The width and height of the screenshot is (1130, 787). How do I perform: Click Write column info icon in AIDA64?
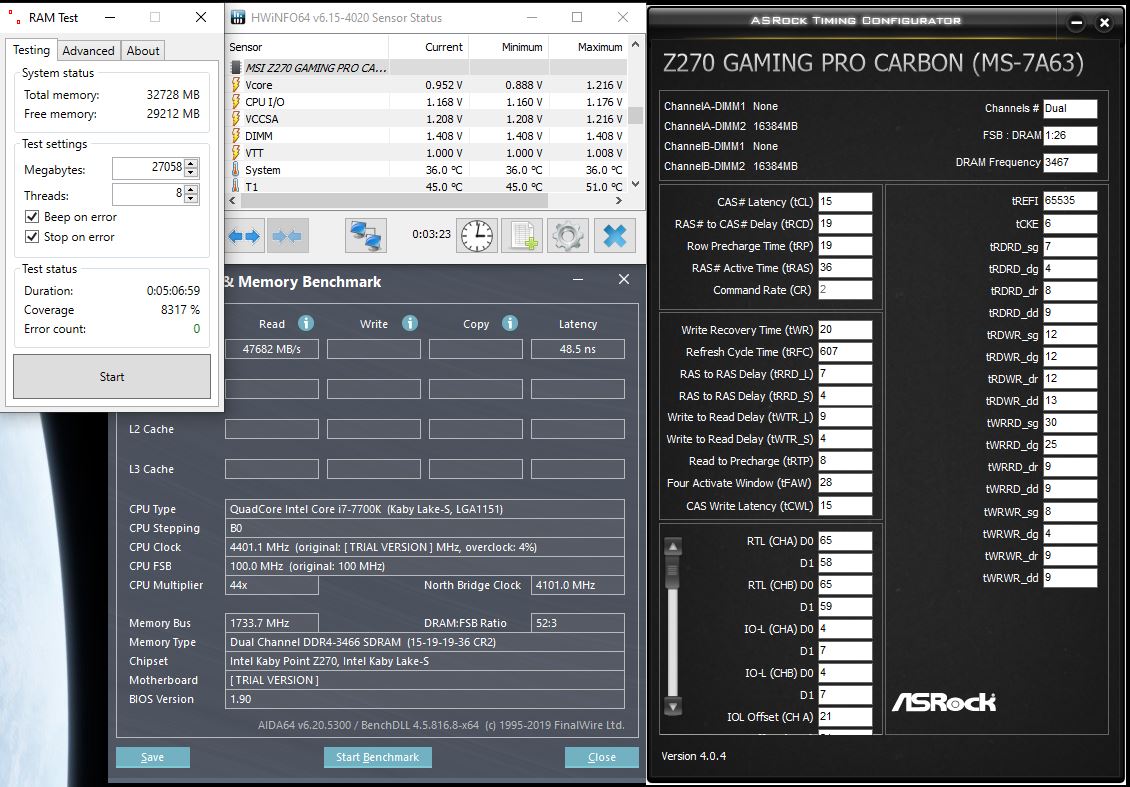click(410, 323)
